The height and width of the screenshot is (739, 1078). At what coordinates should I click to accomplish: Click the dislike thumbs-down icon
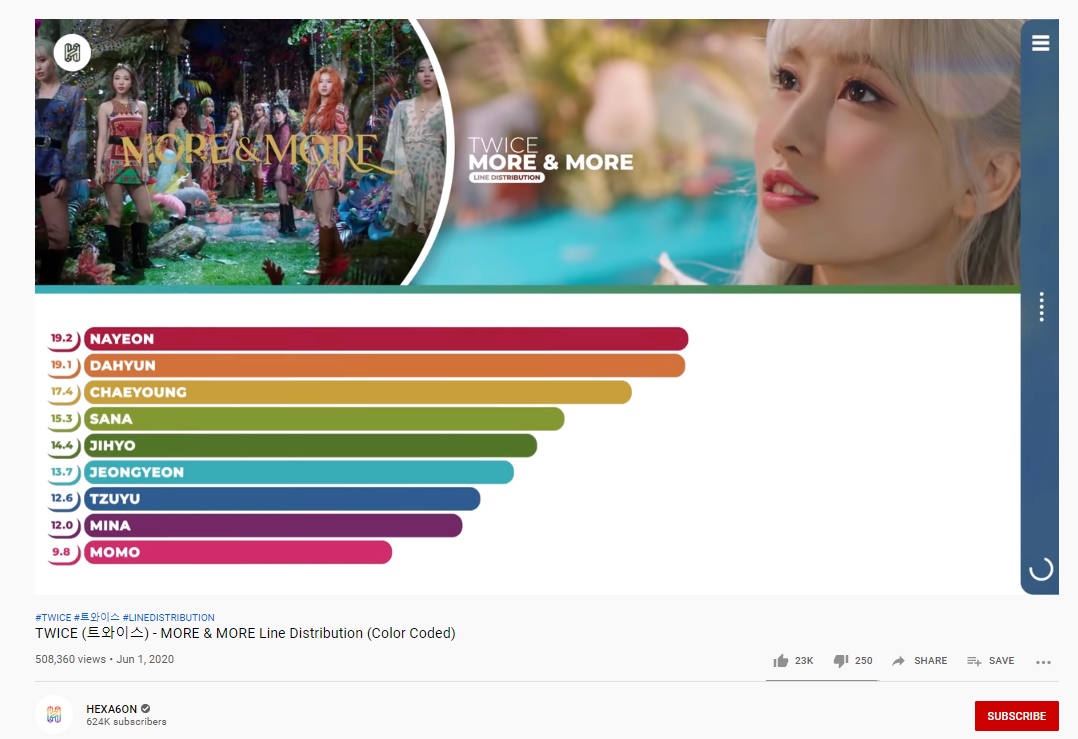click(841, 661)
